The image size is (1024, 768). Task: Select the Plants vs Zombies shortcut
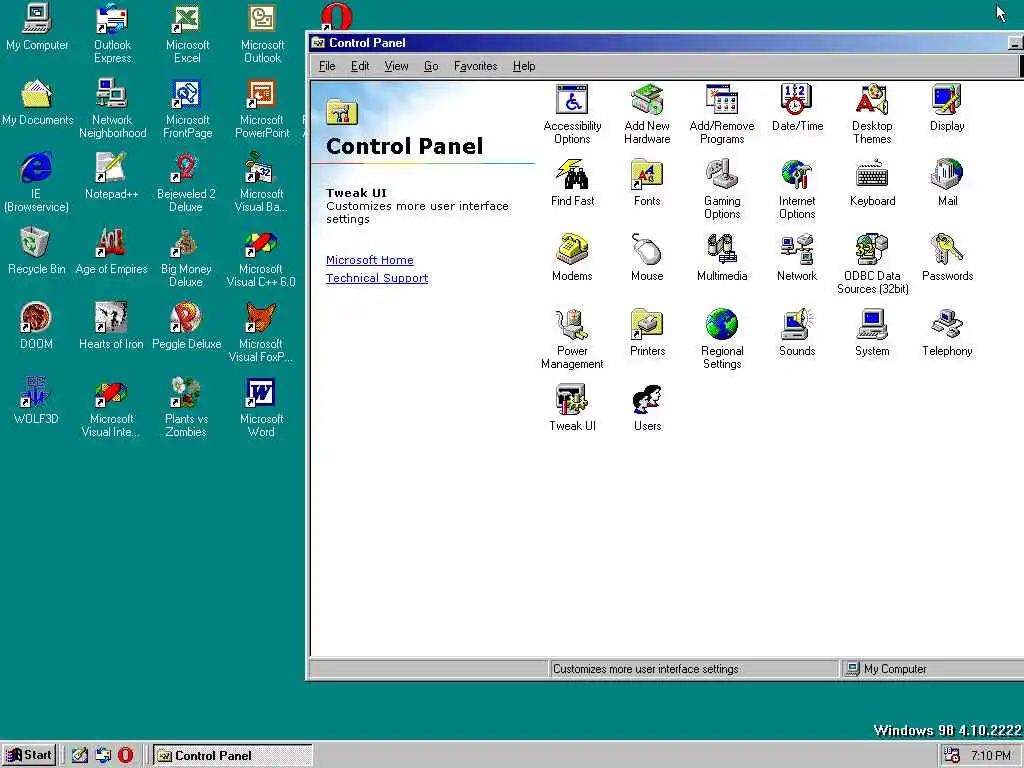coord(186,407)
